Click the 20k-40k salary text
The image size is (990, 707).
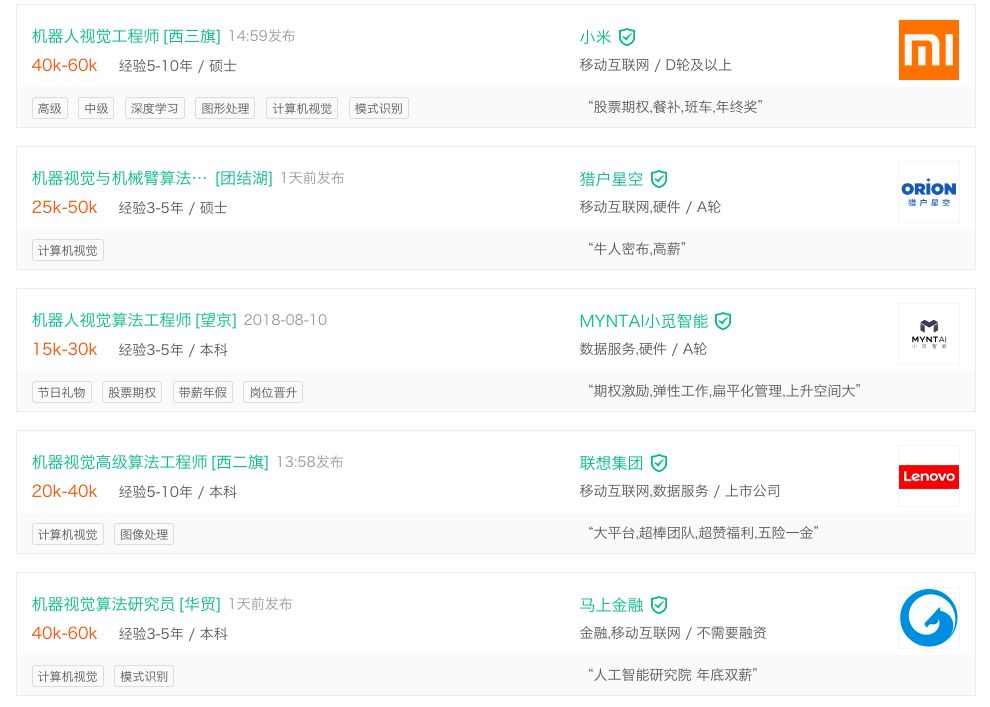[64, 491]
